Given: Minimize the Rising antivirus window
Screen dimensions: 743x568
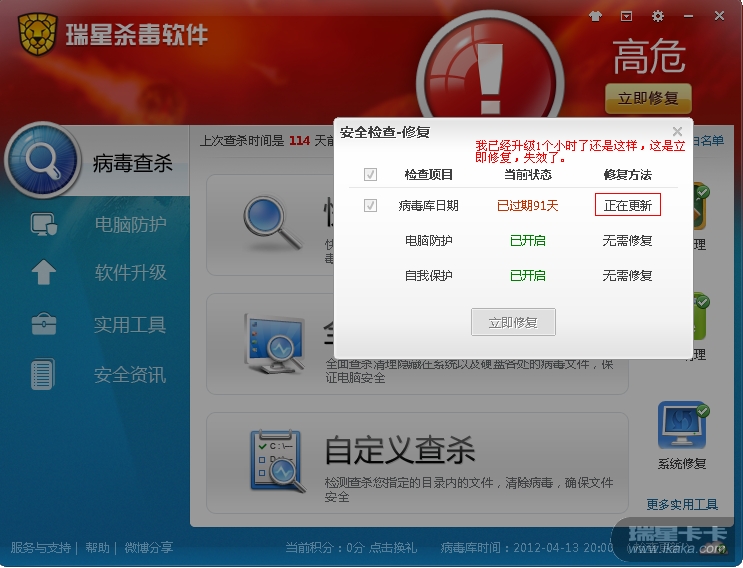Looking at the screenshot, I should tap(689, 17).
